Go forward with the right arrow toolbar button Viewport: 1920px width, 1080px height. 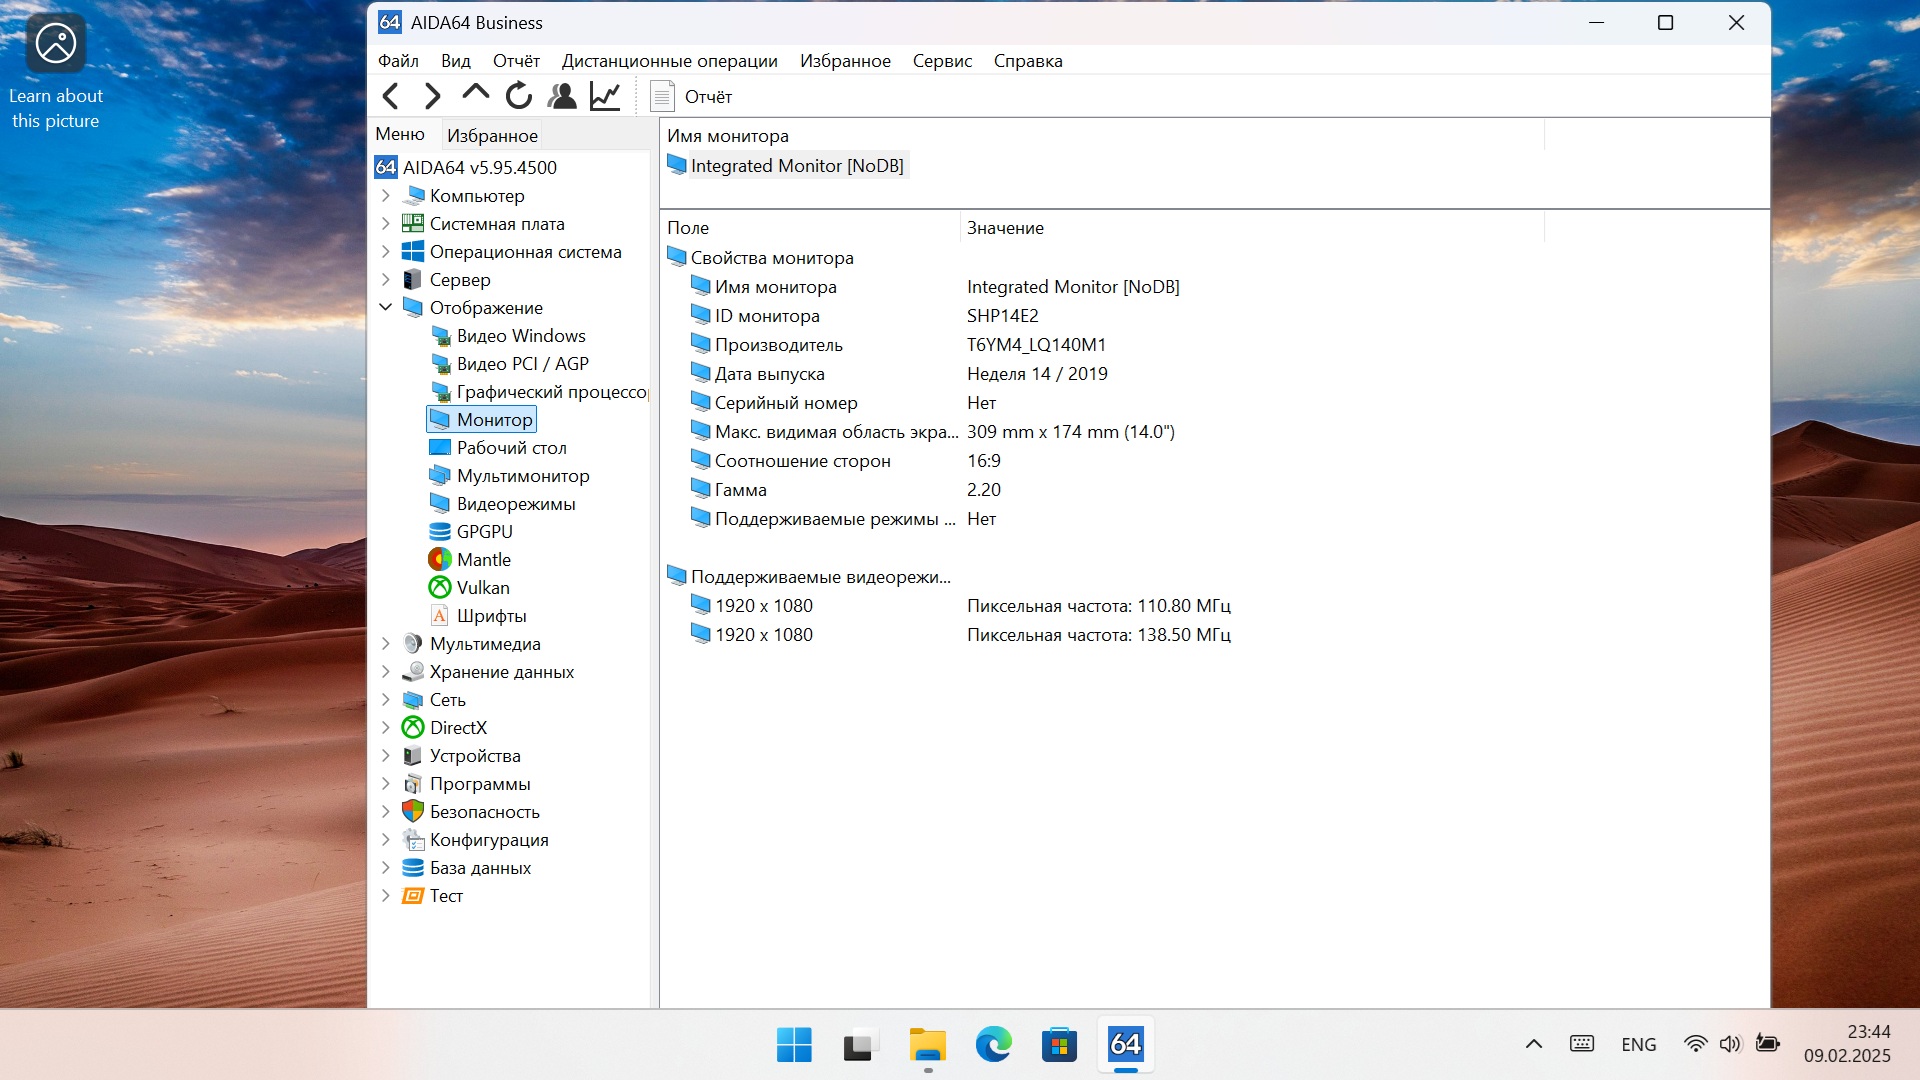432,96
